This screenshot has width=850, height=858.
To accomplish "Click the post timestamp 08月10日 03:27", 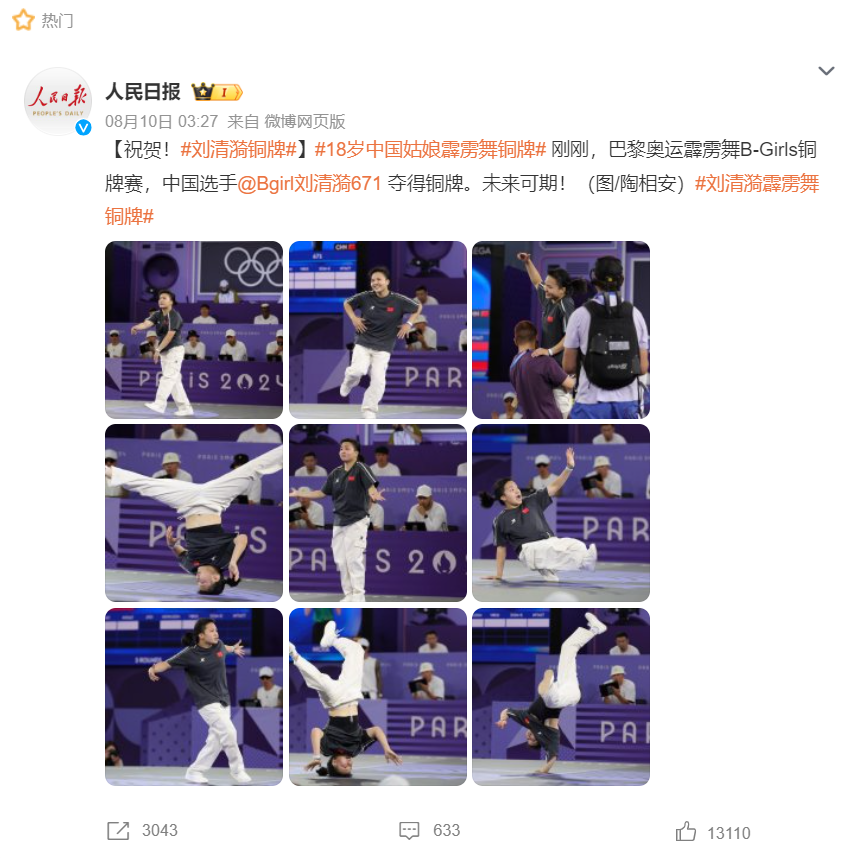I will (161, 121).
